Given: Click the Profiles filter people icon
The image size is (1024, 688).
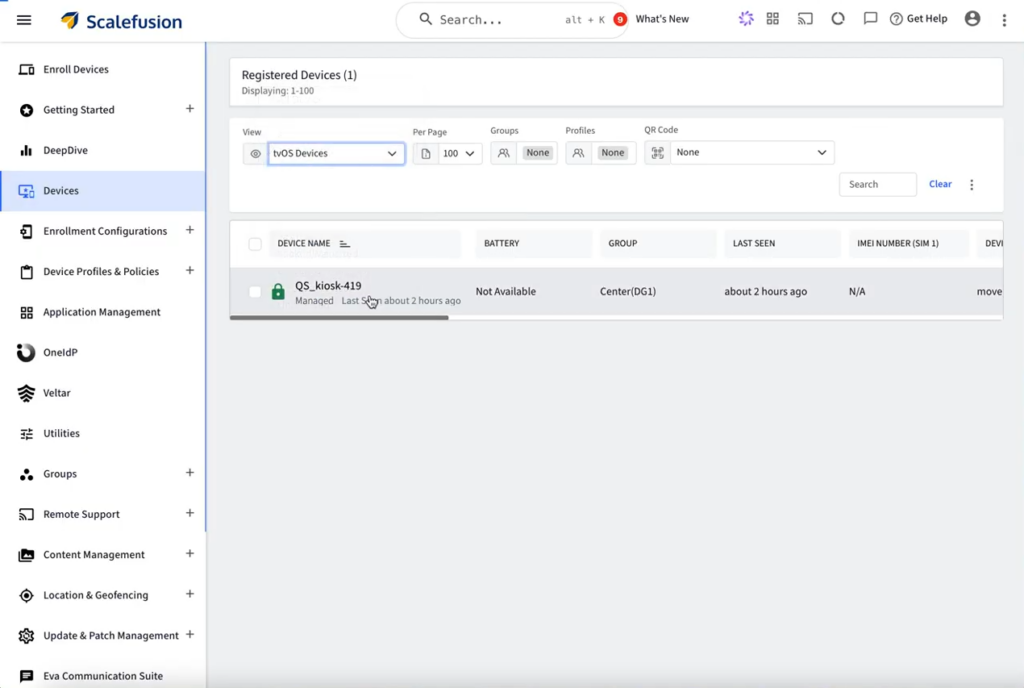Looking at the screenshot, I should click(x=578, y=153).
